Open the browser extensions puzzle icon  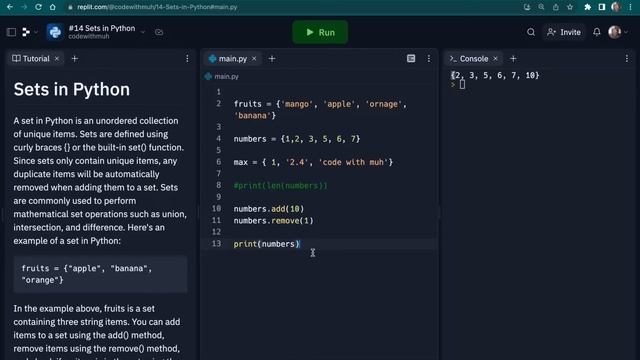tap(587, 7)
